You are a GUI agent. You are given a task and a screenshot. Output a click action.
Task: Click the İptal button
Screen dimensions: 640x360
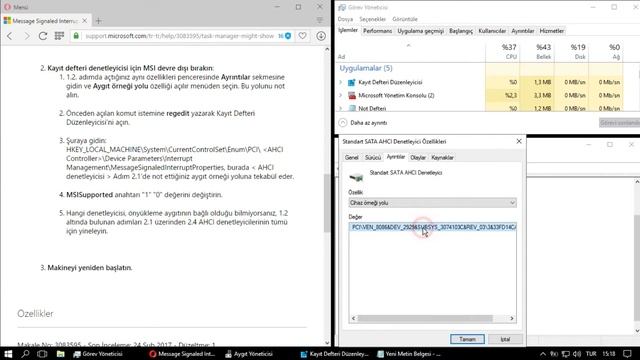click(x=505, y=339)
